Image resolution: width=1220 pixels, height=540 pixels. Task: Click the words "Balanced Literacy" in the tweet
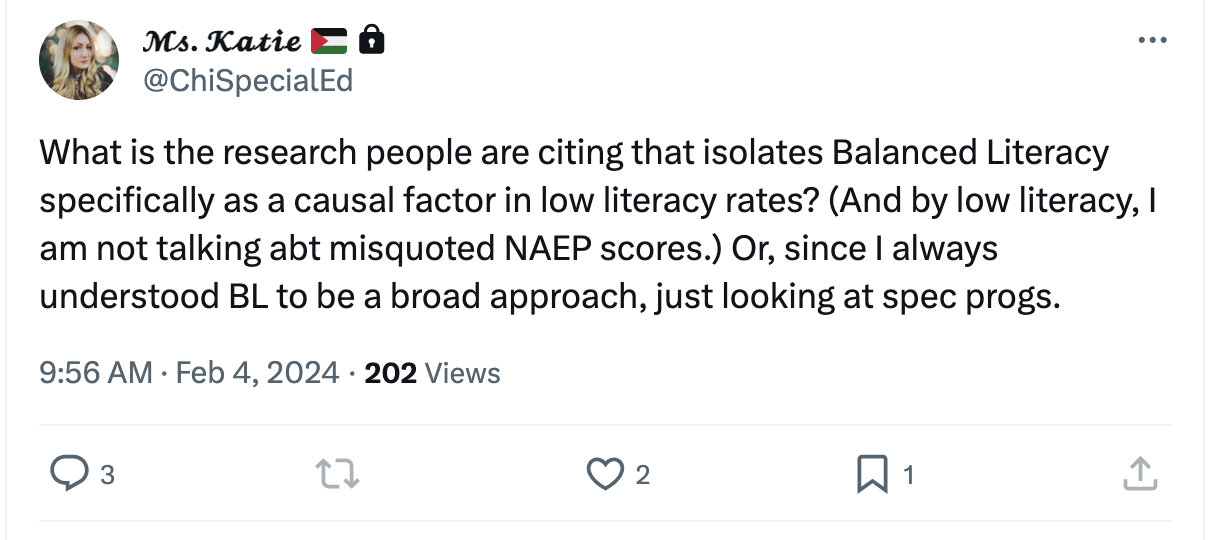click(x=969, y=153)
